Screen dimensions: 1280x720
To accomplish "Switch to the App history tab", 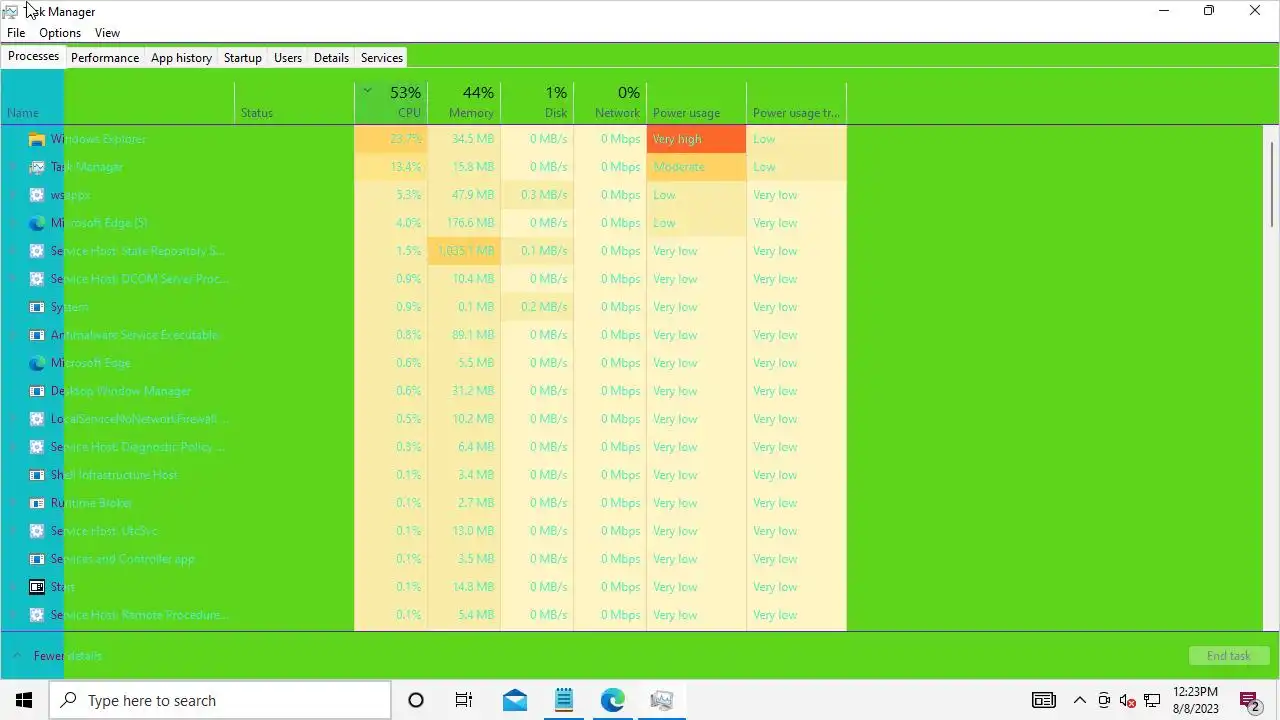I will (x=181, y=58).
